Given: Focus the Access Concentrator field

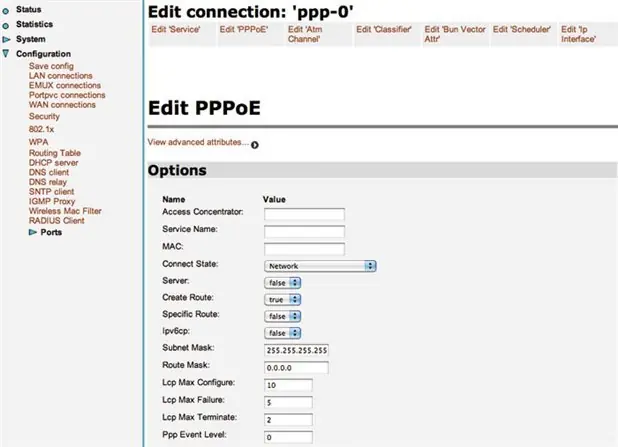Looking at the screenshot, I should tap(304, 214).
